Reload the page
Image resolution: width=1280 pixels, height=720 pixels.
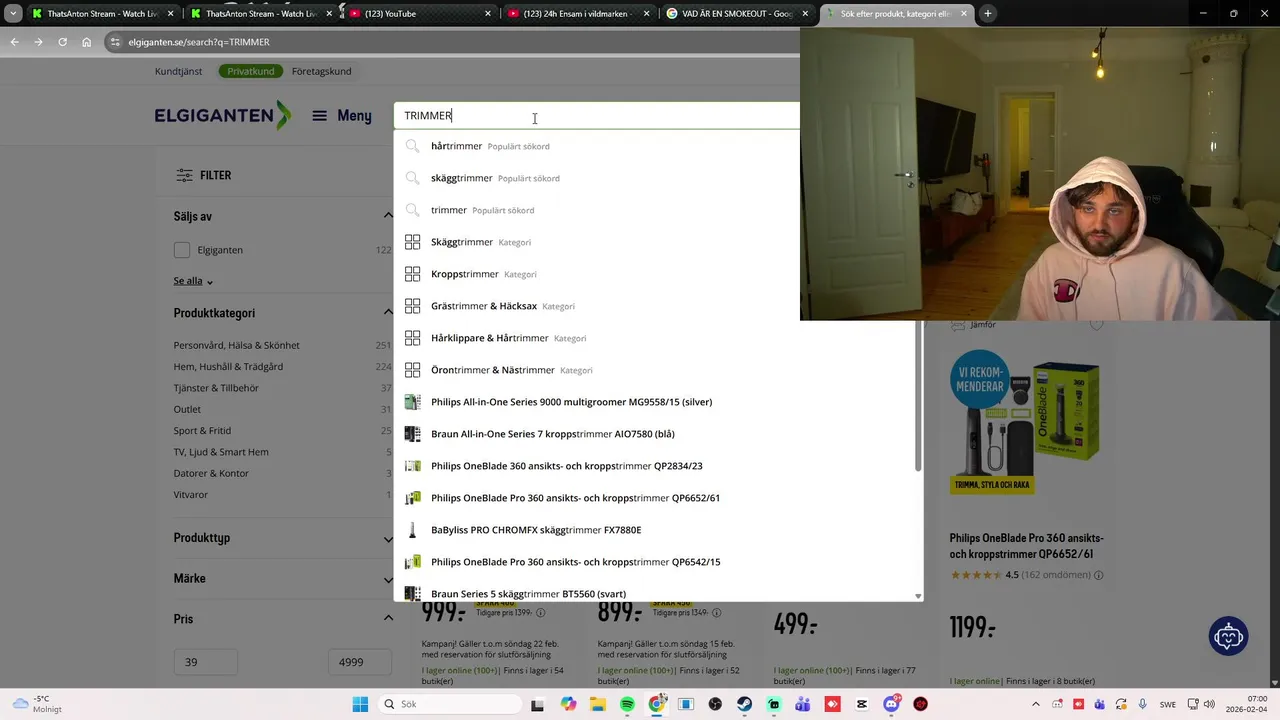click(62, 42)
